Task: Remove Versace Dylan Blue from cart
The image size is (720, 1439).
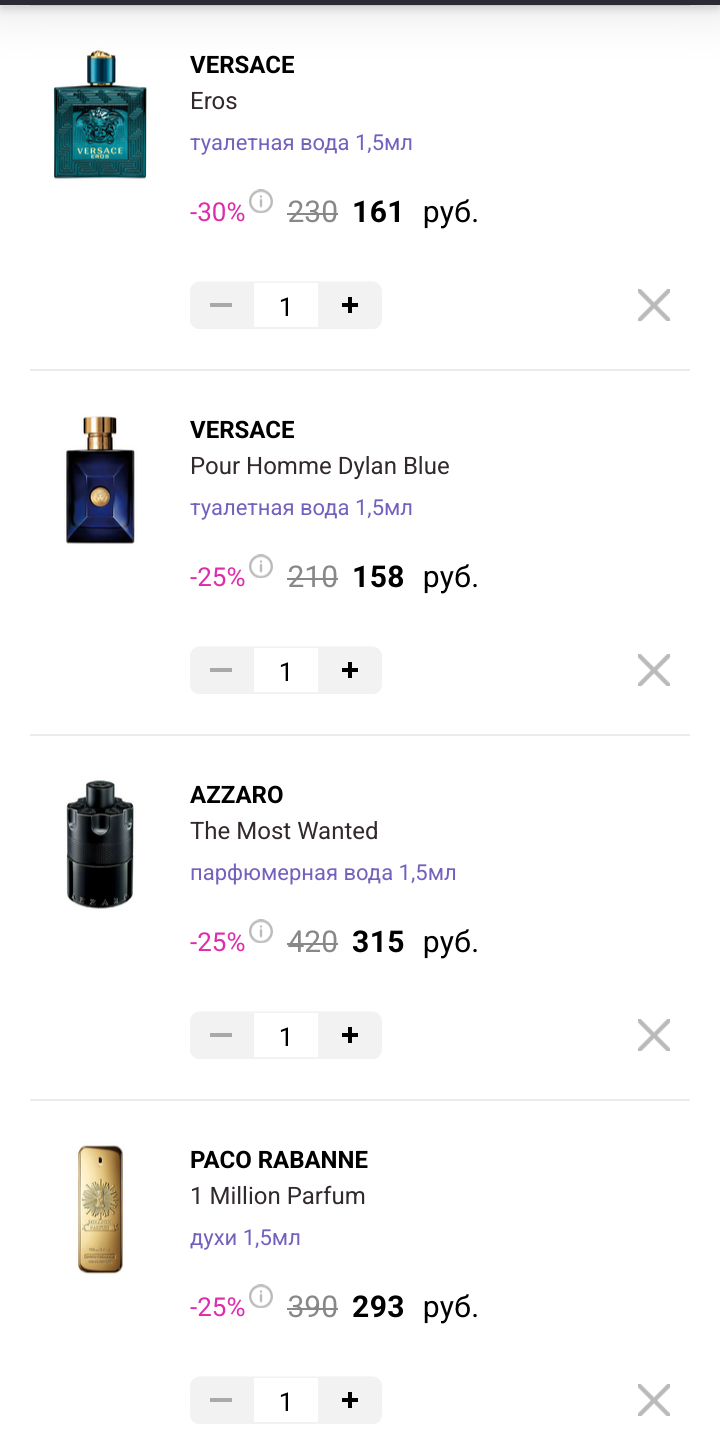Action: pos(653,670)
